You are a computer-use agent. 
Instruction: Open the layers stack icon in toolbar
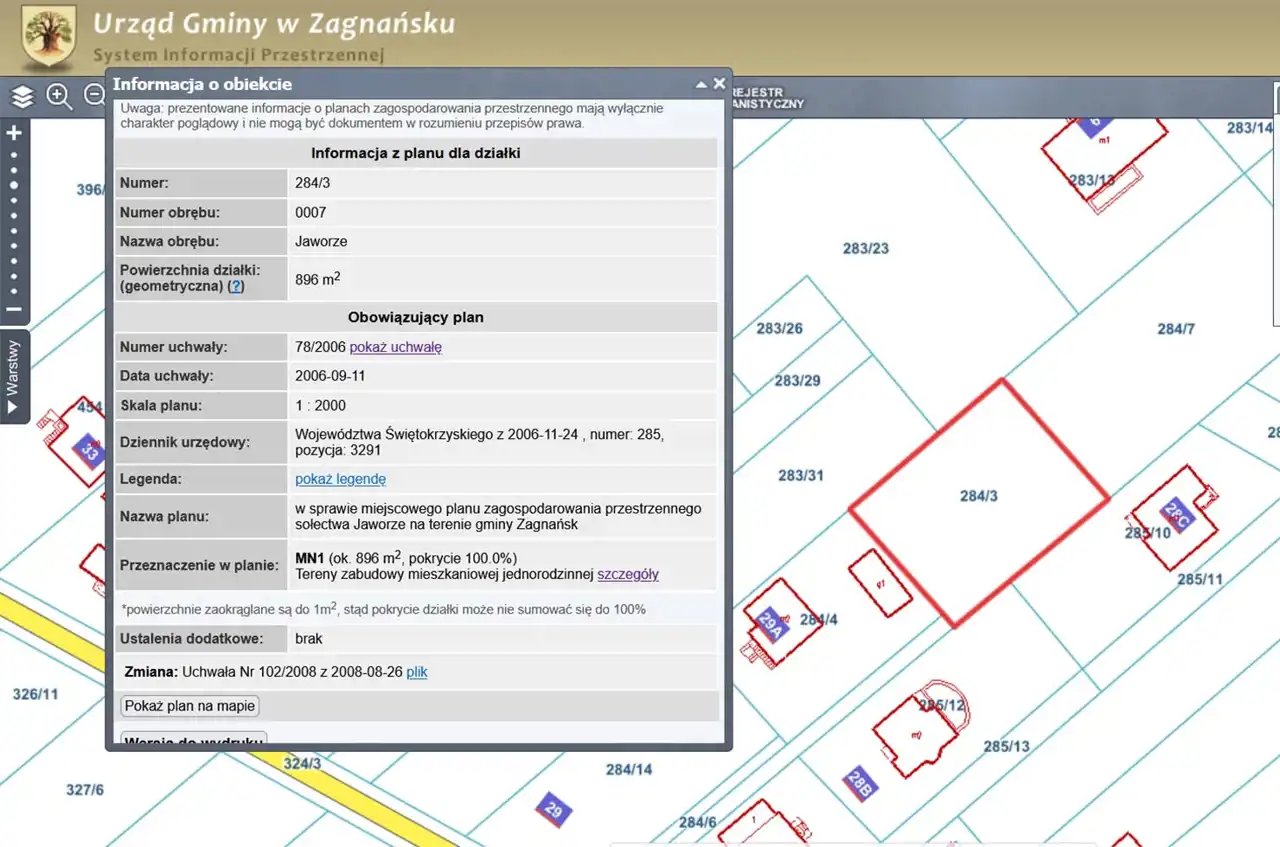22,97
